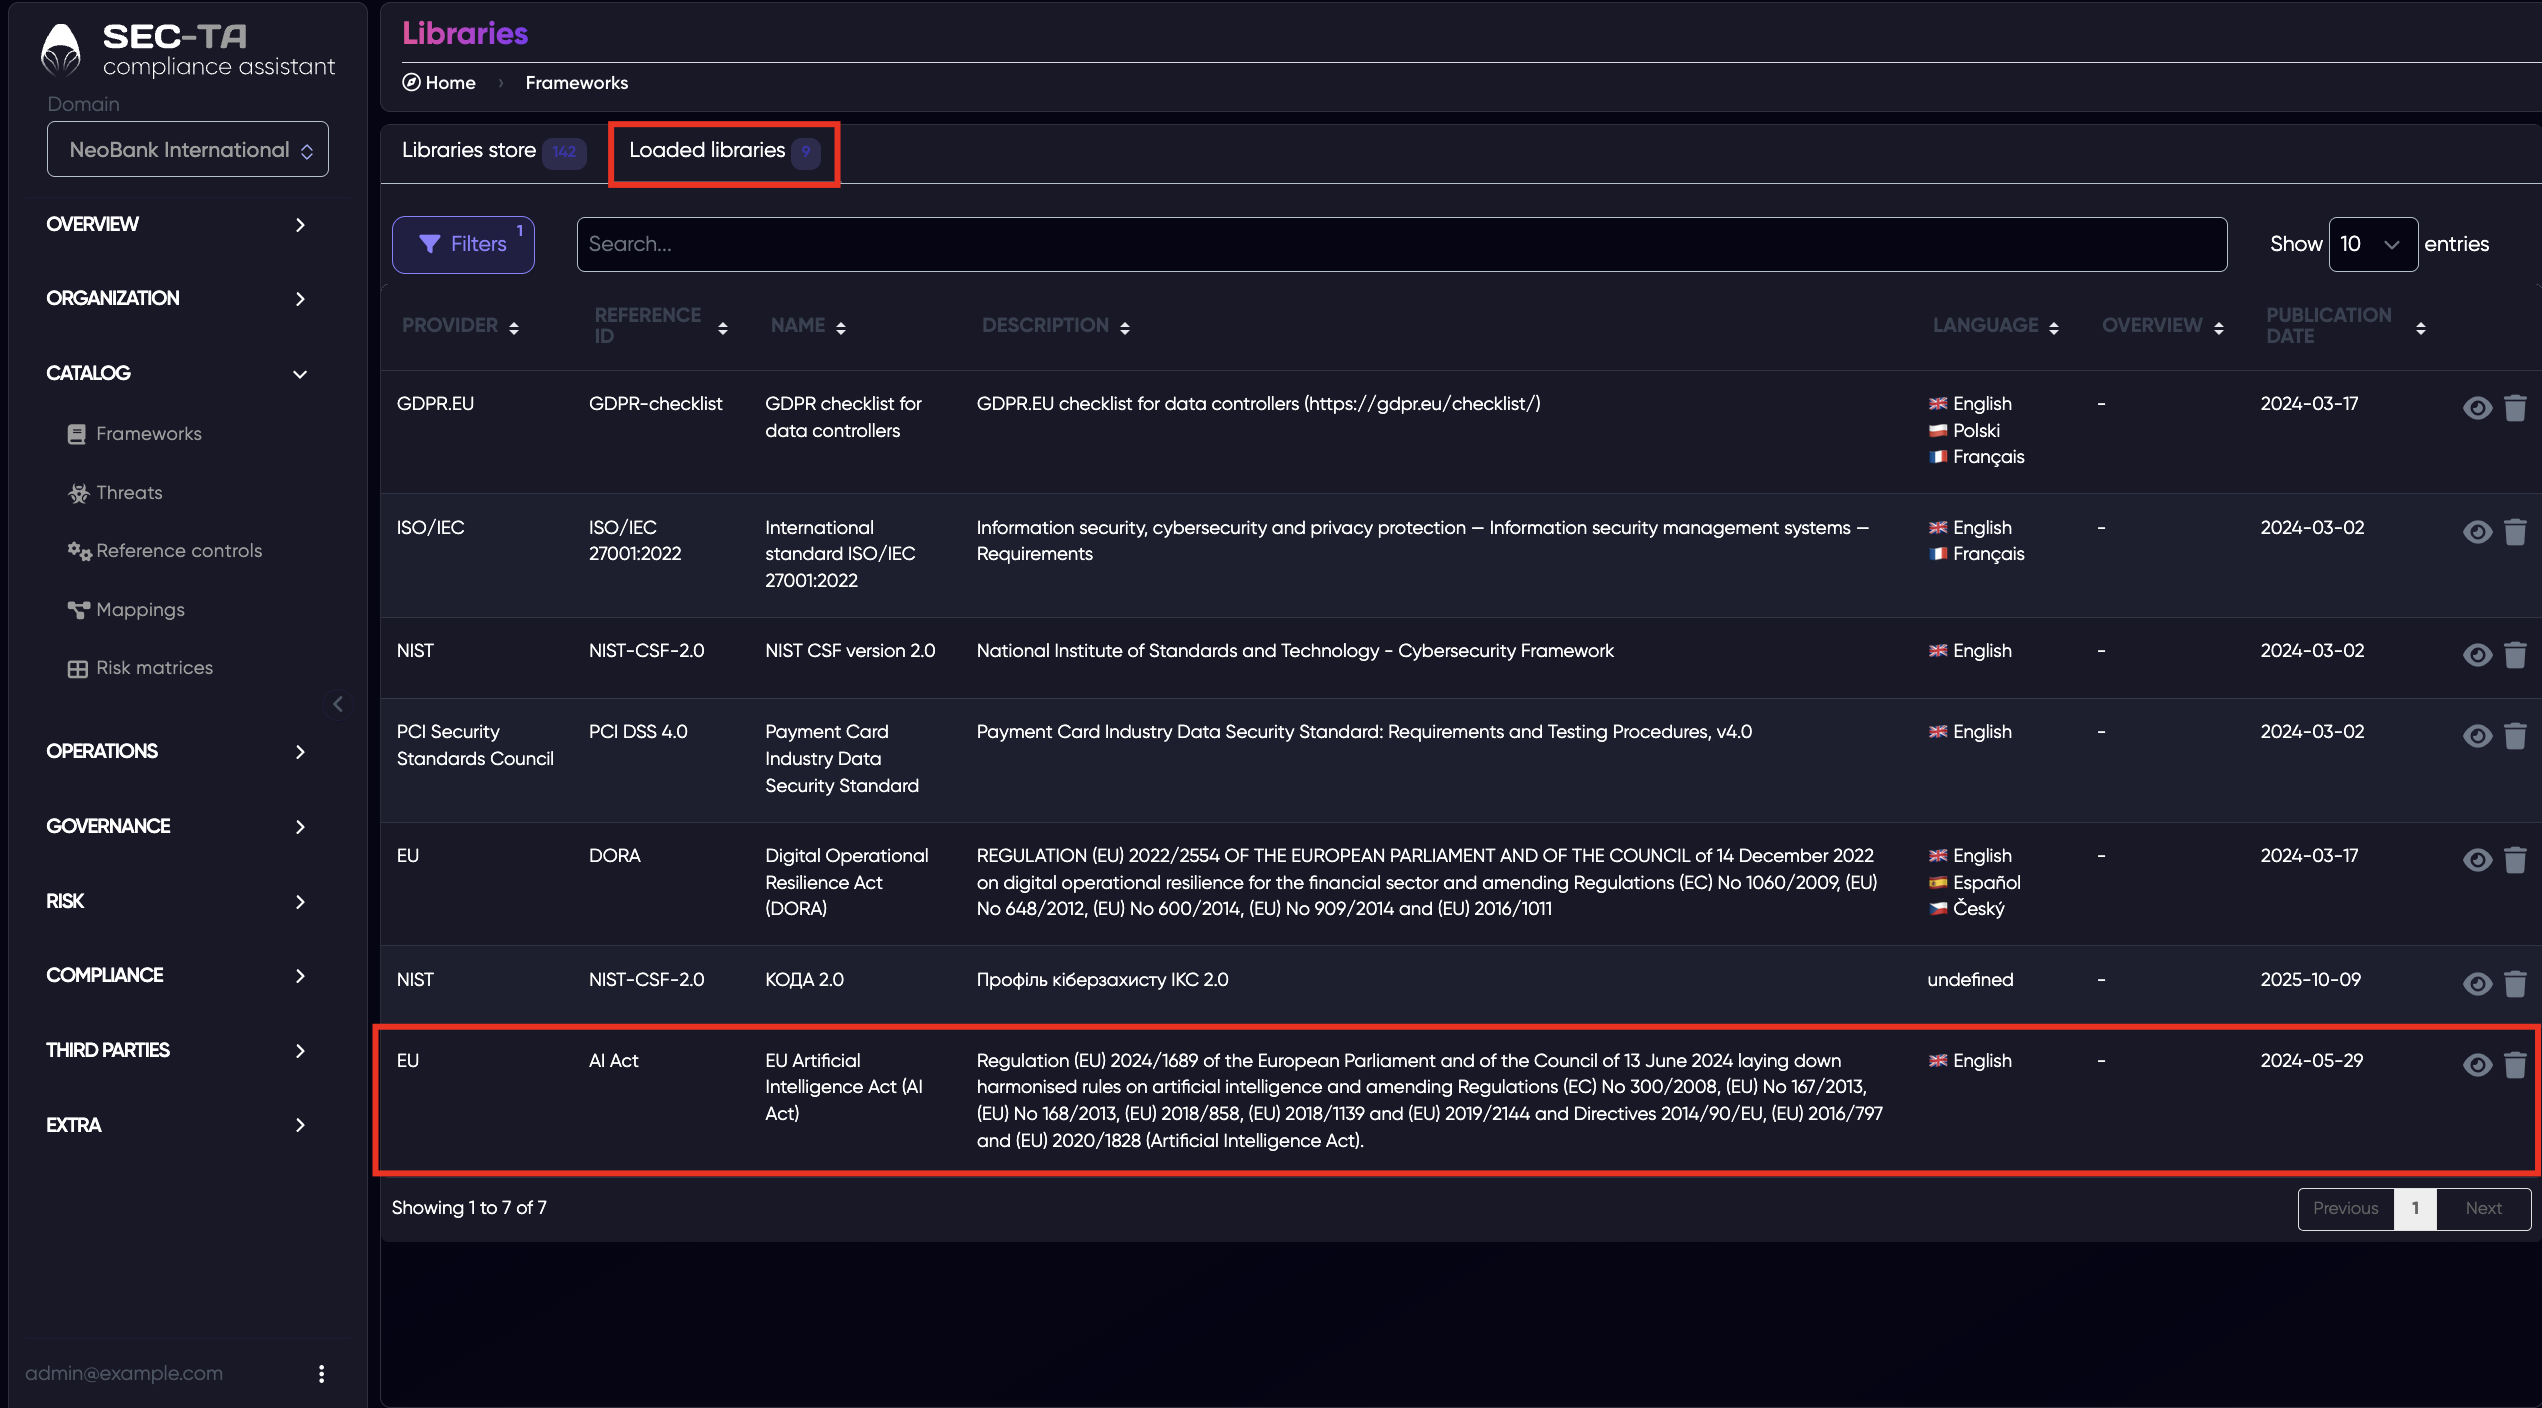View NIST CSF version 2.0 eye icon
This screenshot has width=2542, height=1408.
point(2477,654)
